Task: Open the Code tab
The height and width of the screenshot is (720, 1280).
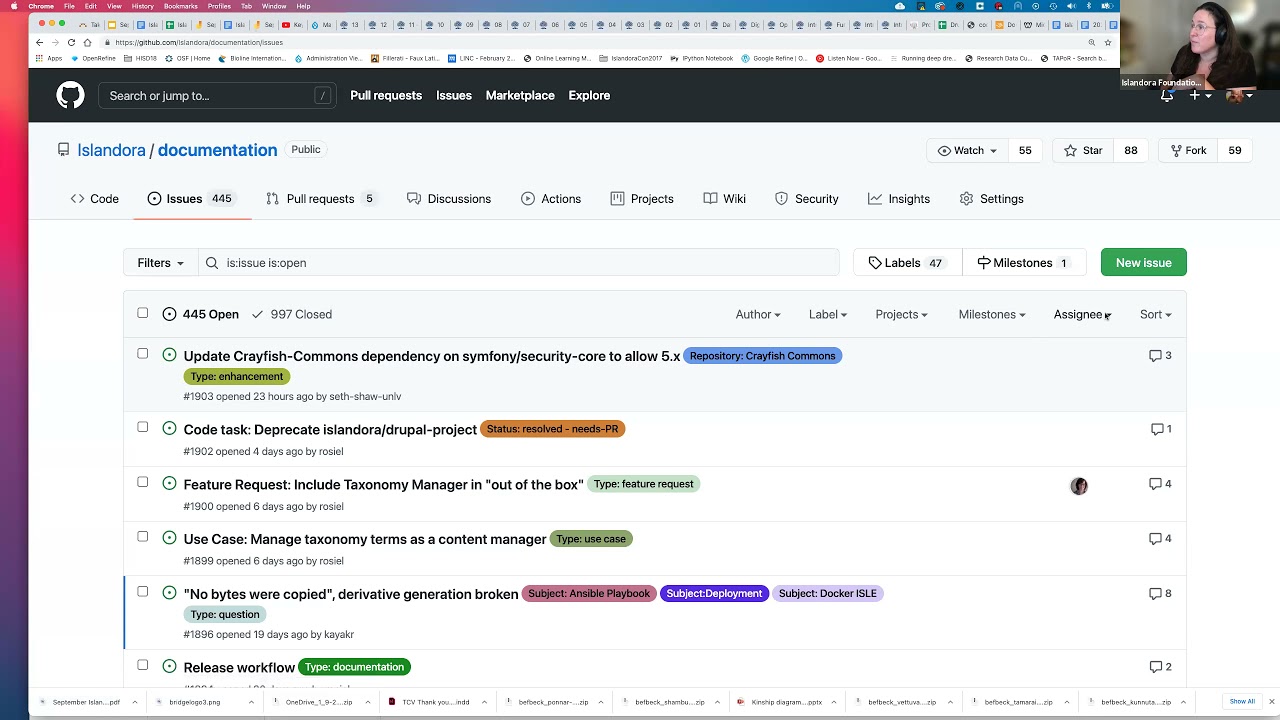Action: tap(95, 199)
